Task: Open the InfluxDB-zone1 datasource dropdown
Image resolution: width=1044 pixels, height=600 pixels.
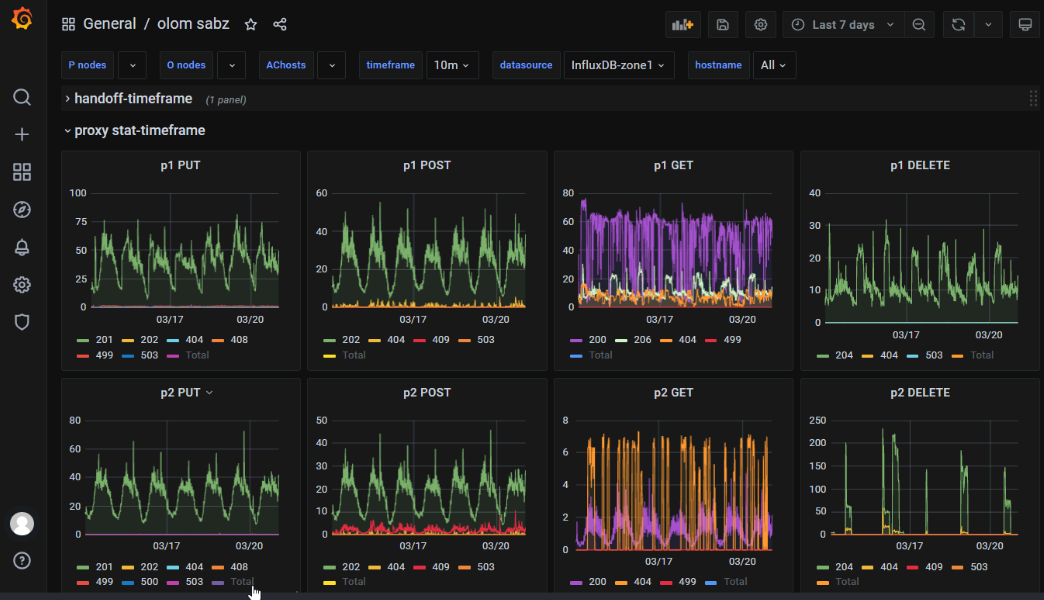Action: point(618,65)
